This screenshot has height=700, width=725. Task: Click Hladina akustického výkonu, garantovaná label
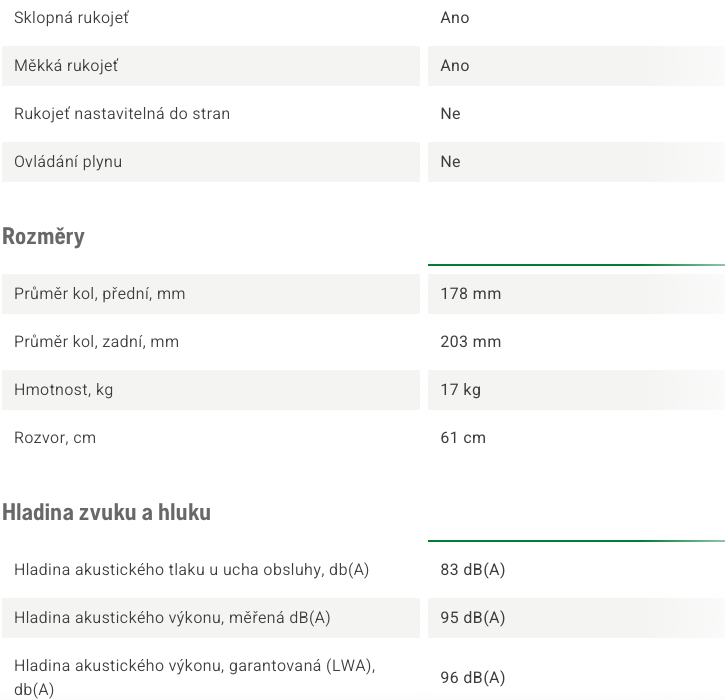(195, 678)
